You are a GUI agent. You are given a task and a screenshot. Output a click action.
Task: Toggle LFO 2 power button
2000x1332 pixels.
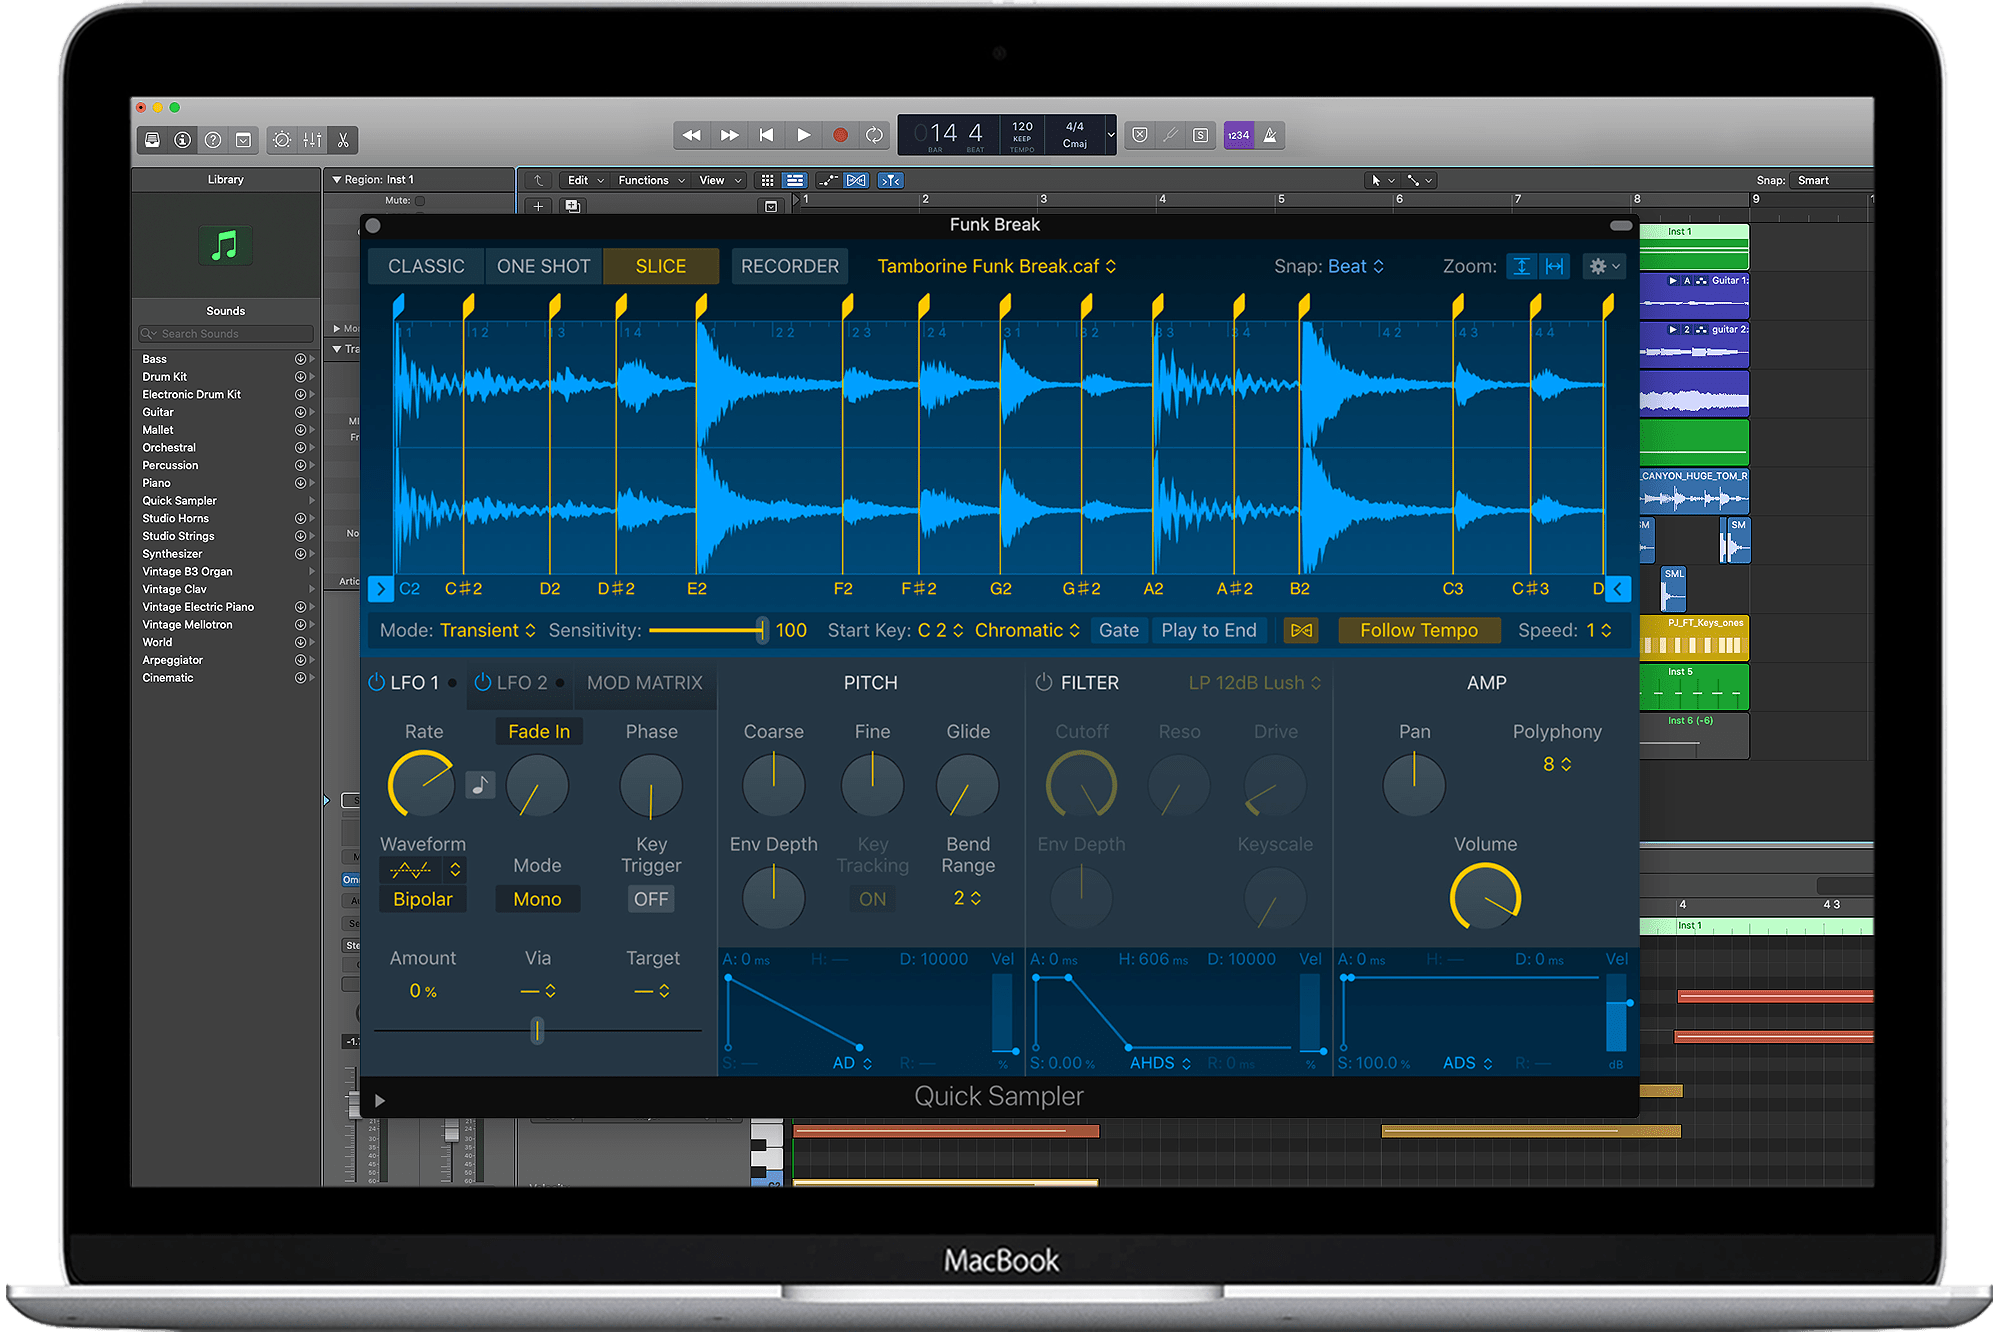coord(483,682)
